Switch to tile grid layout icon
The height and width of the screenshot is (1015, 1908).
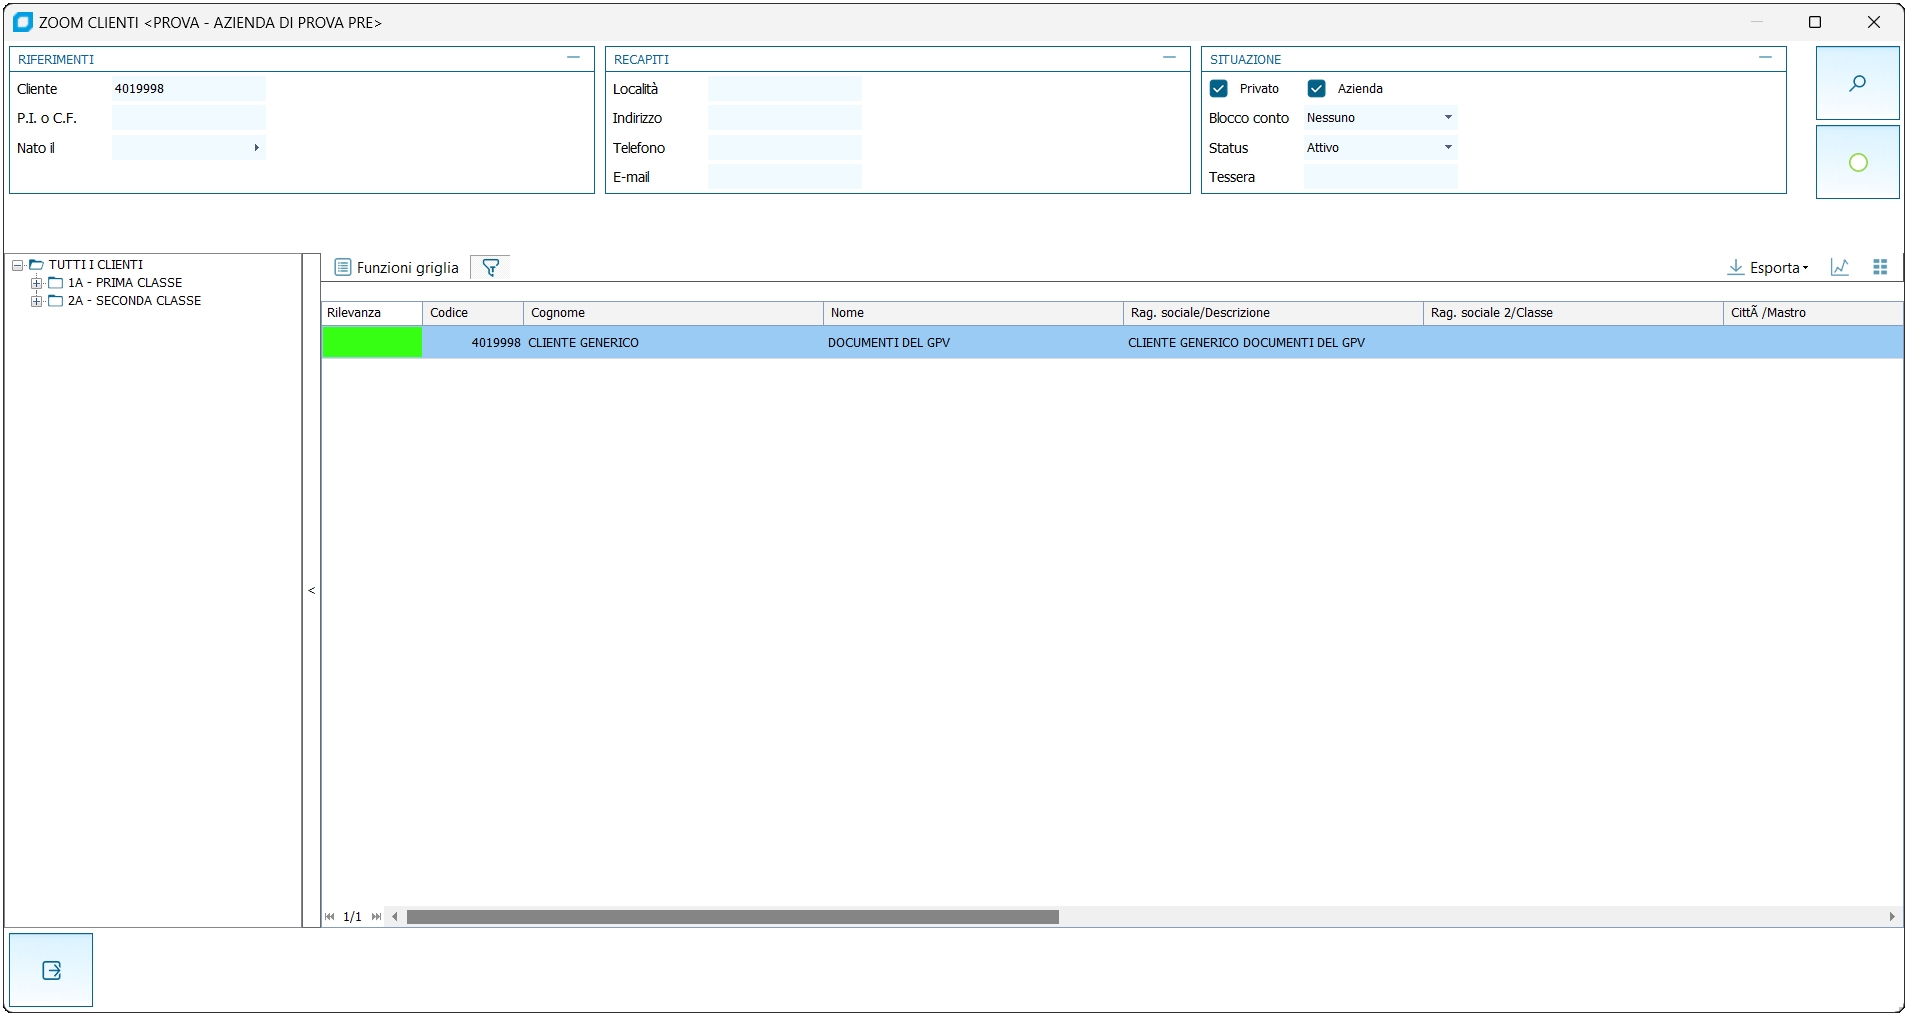click(1880, 267)
